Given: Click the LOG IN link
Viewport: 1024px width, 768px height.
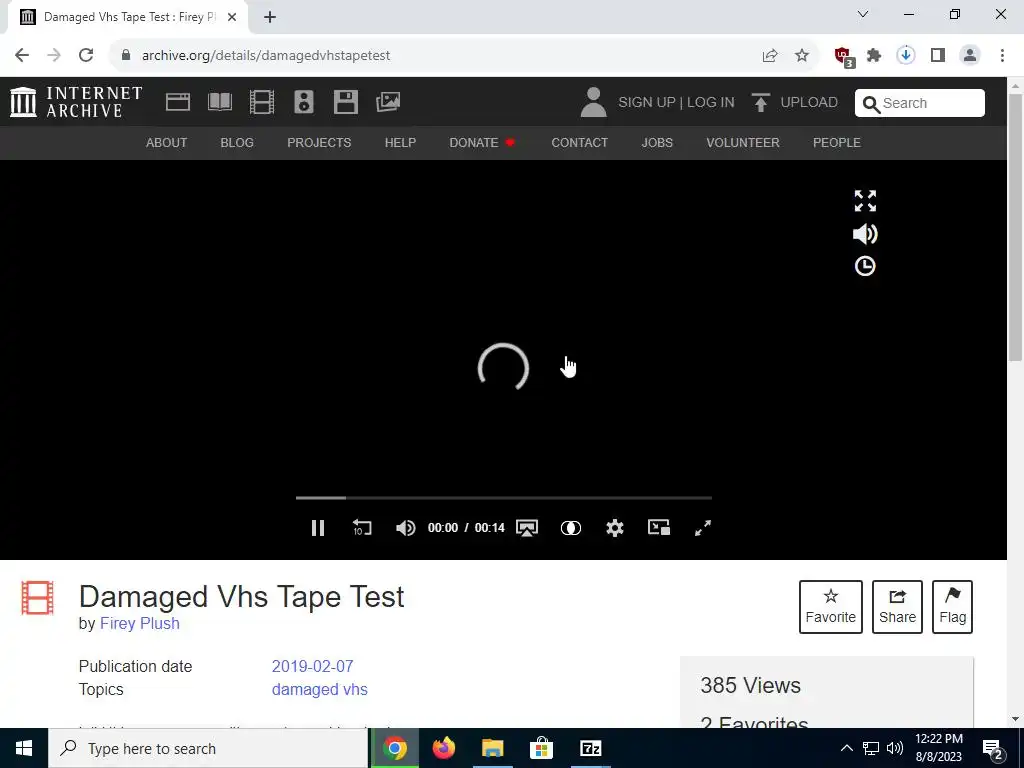Looking at the screenshot, I should [x=711, y=103].
